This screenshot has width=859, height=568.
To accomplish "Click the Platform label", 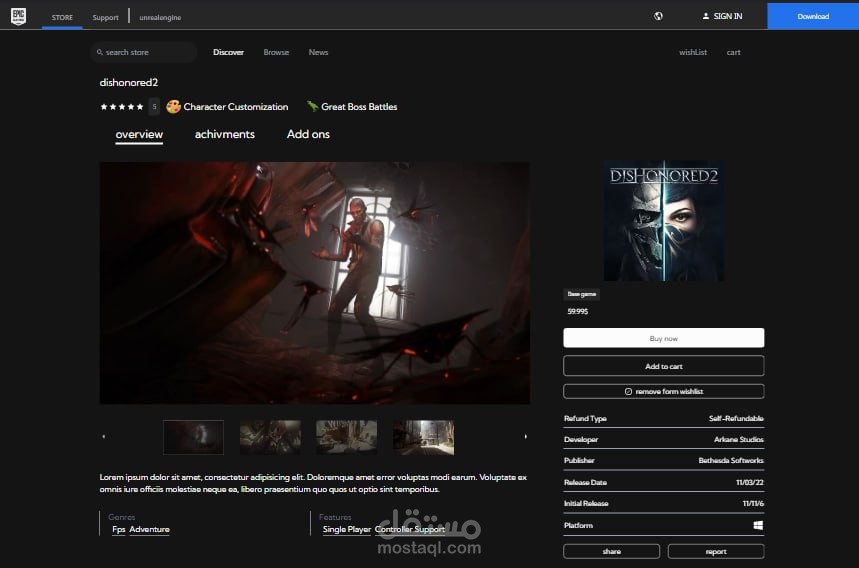I will [578, 525].
